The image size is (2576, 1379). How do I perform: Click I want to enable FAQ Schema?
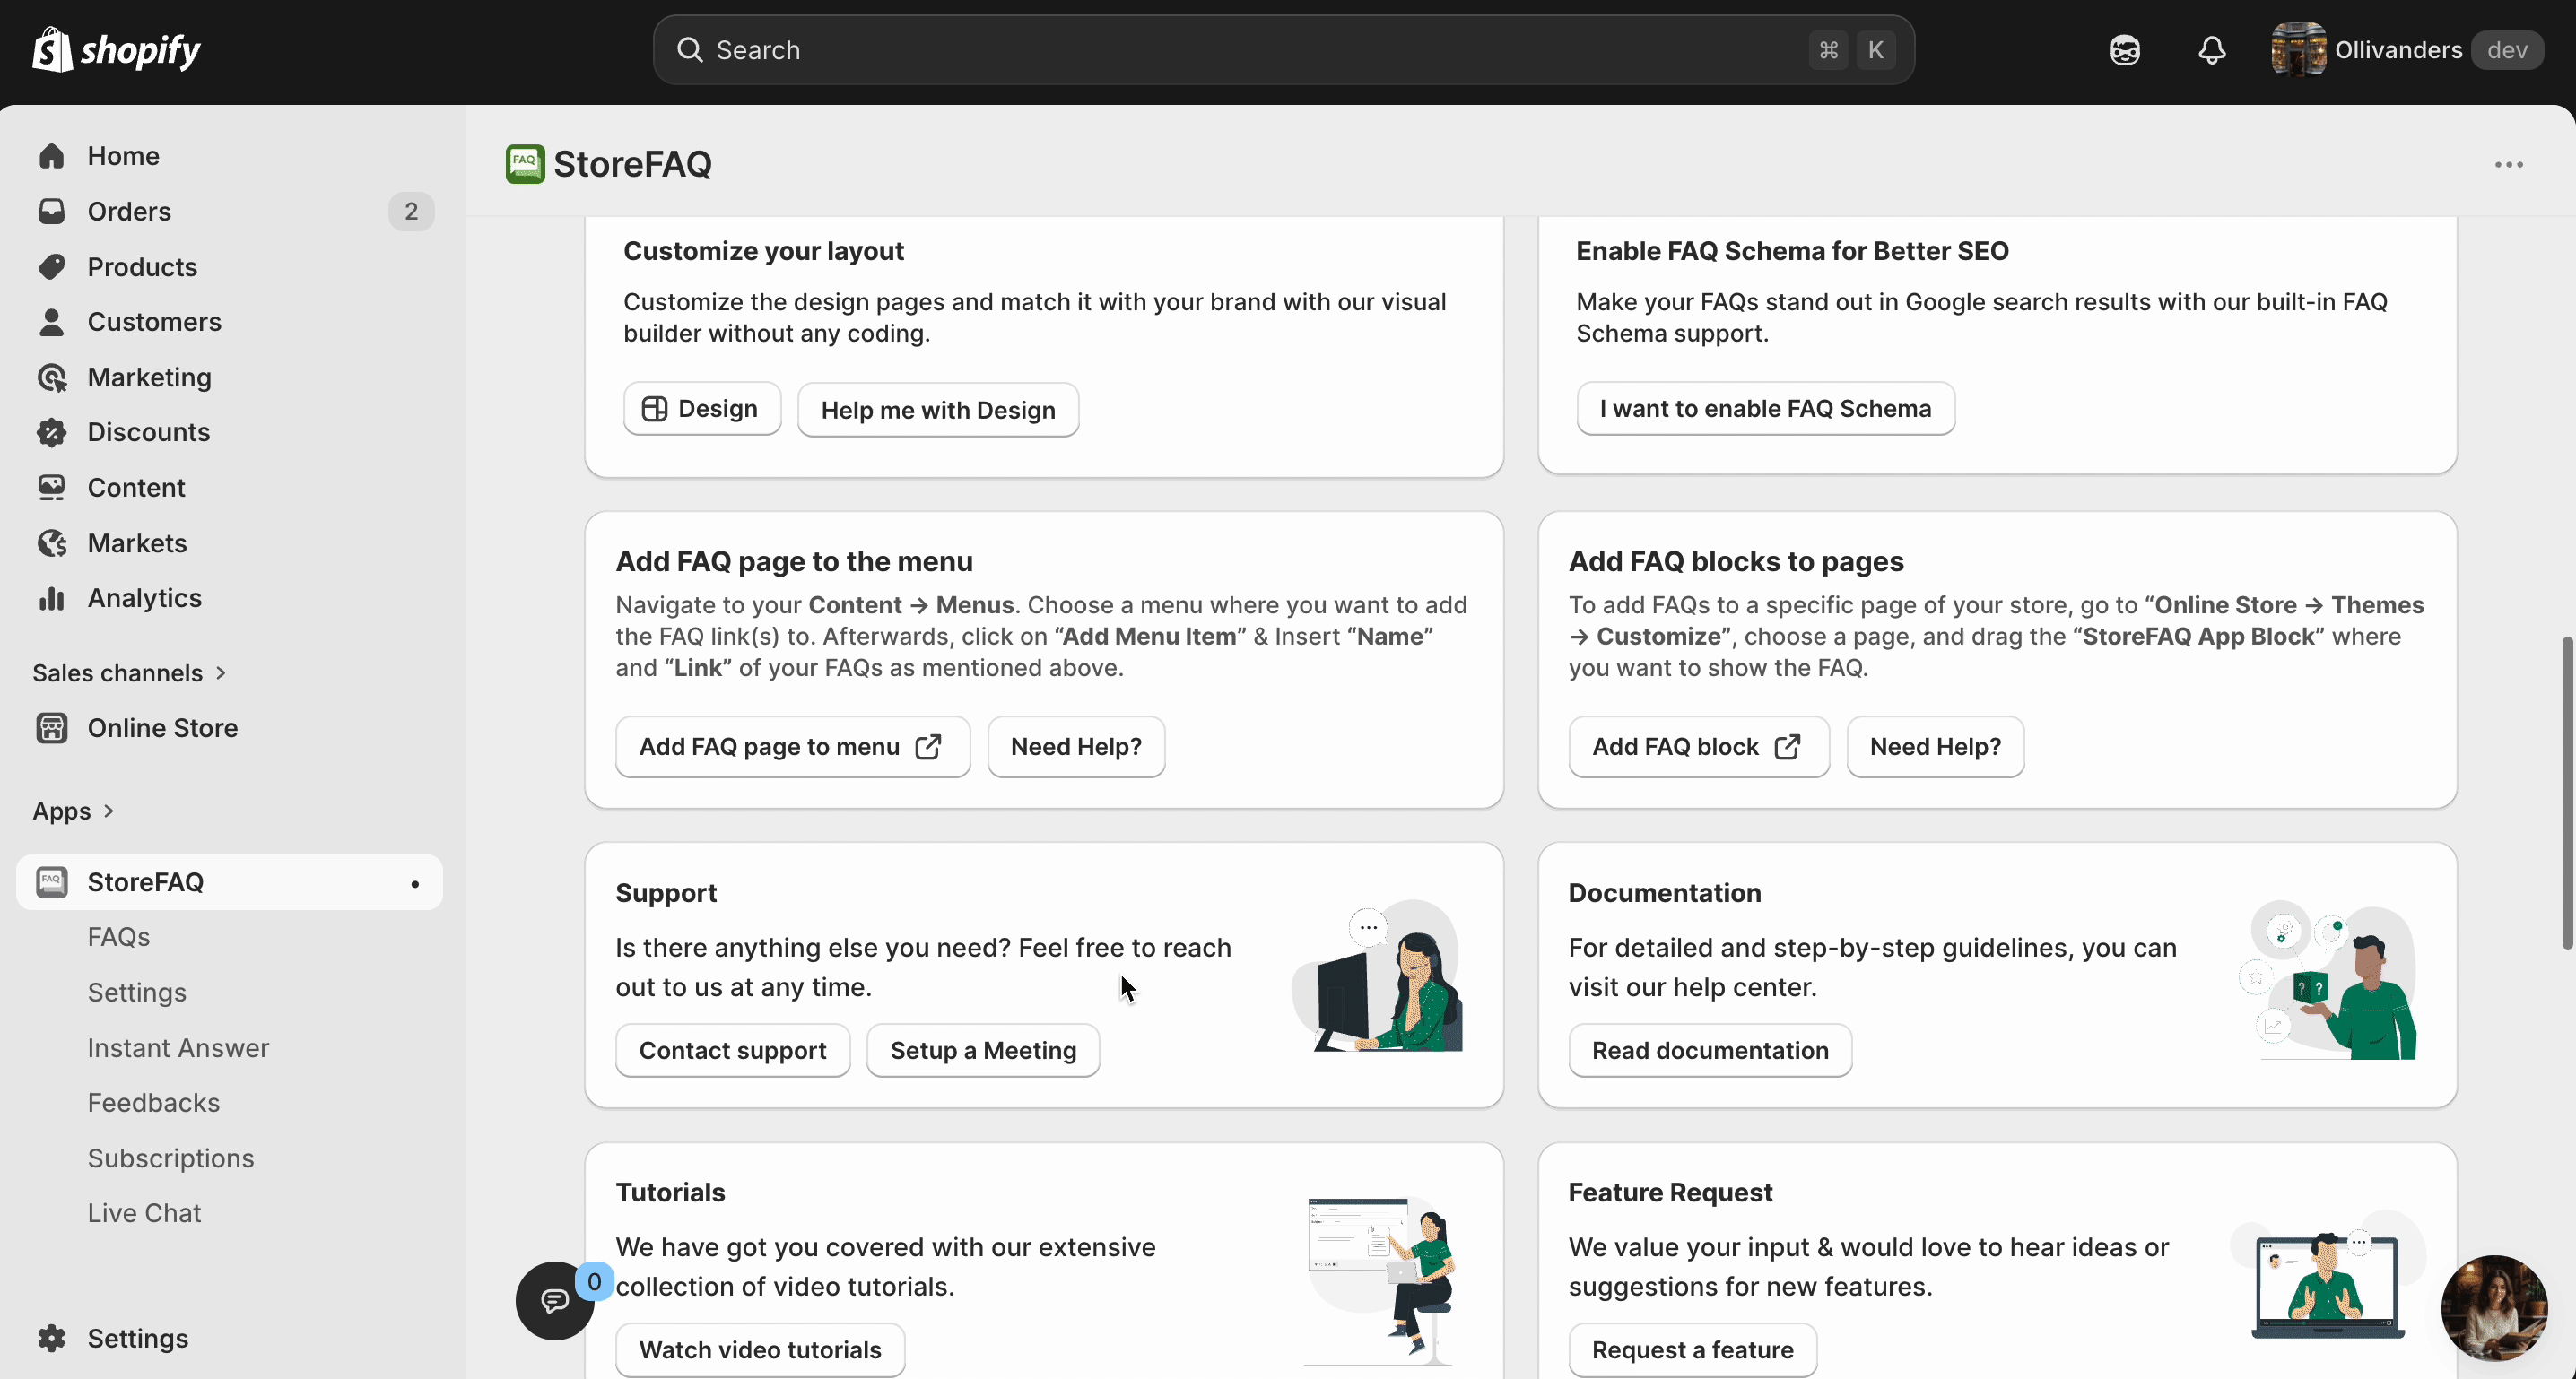tap(1765, 409)
